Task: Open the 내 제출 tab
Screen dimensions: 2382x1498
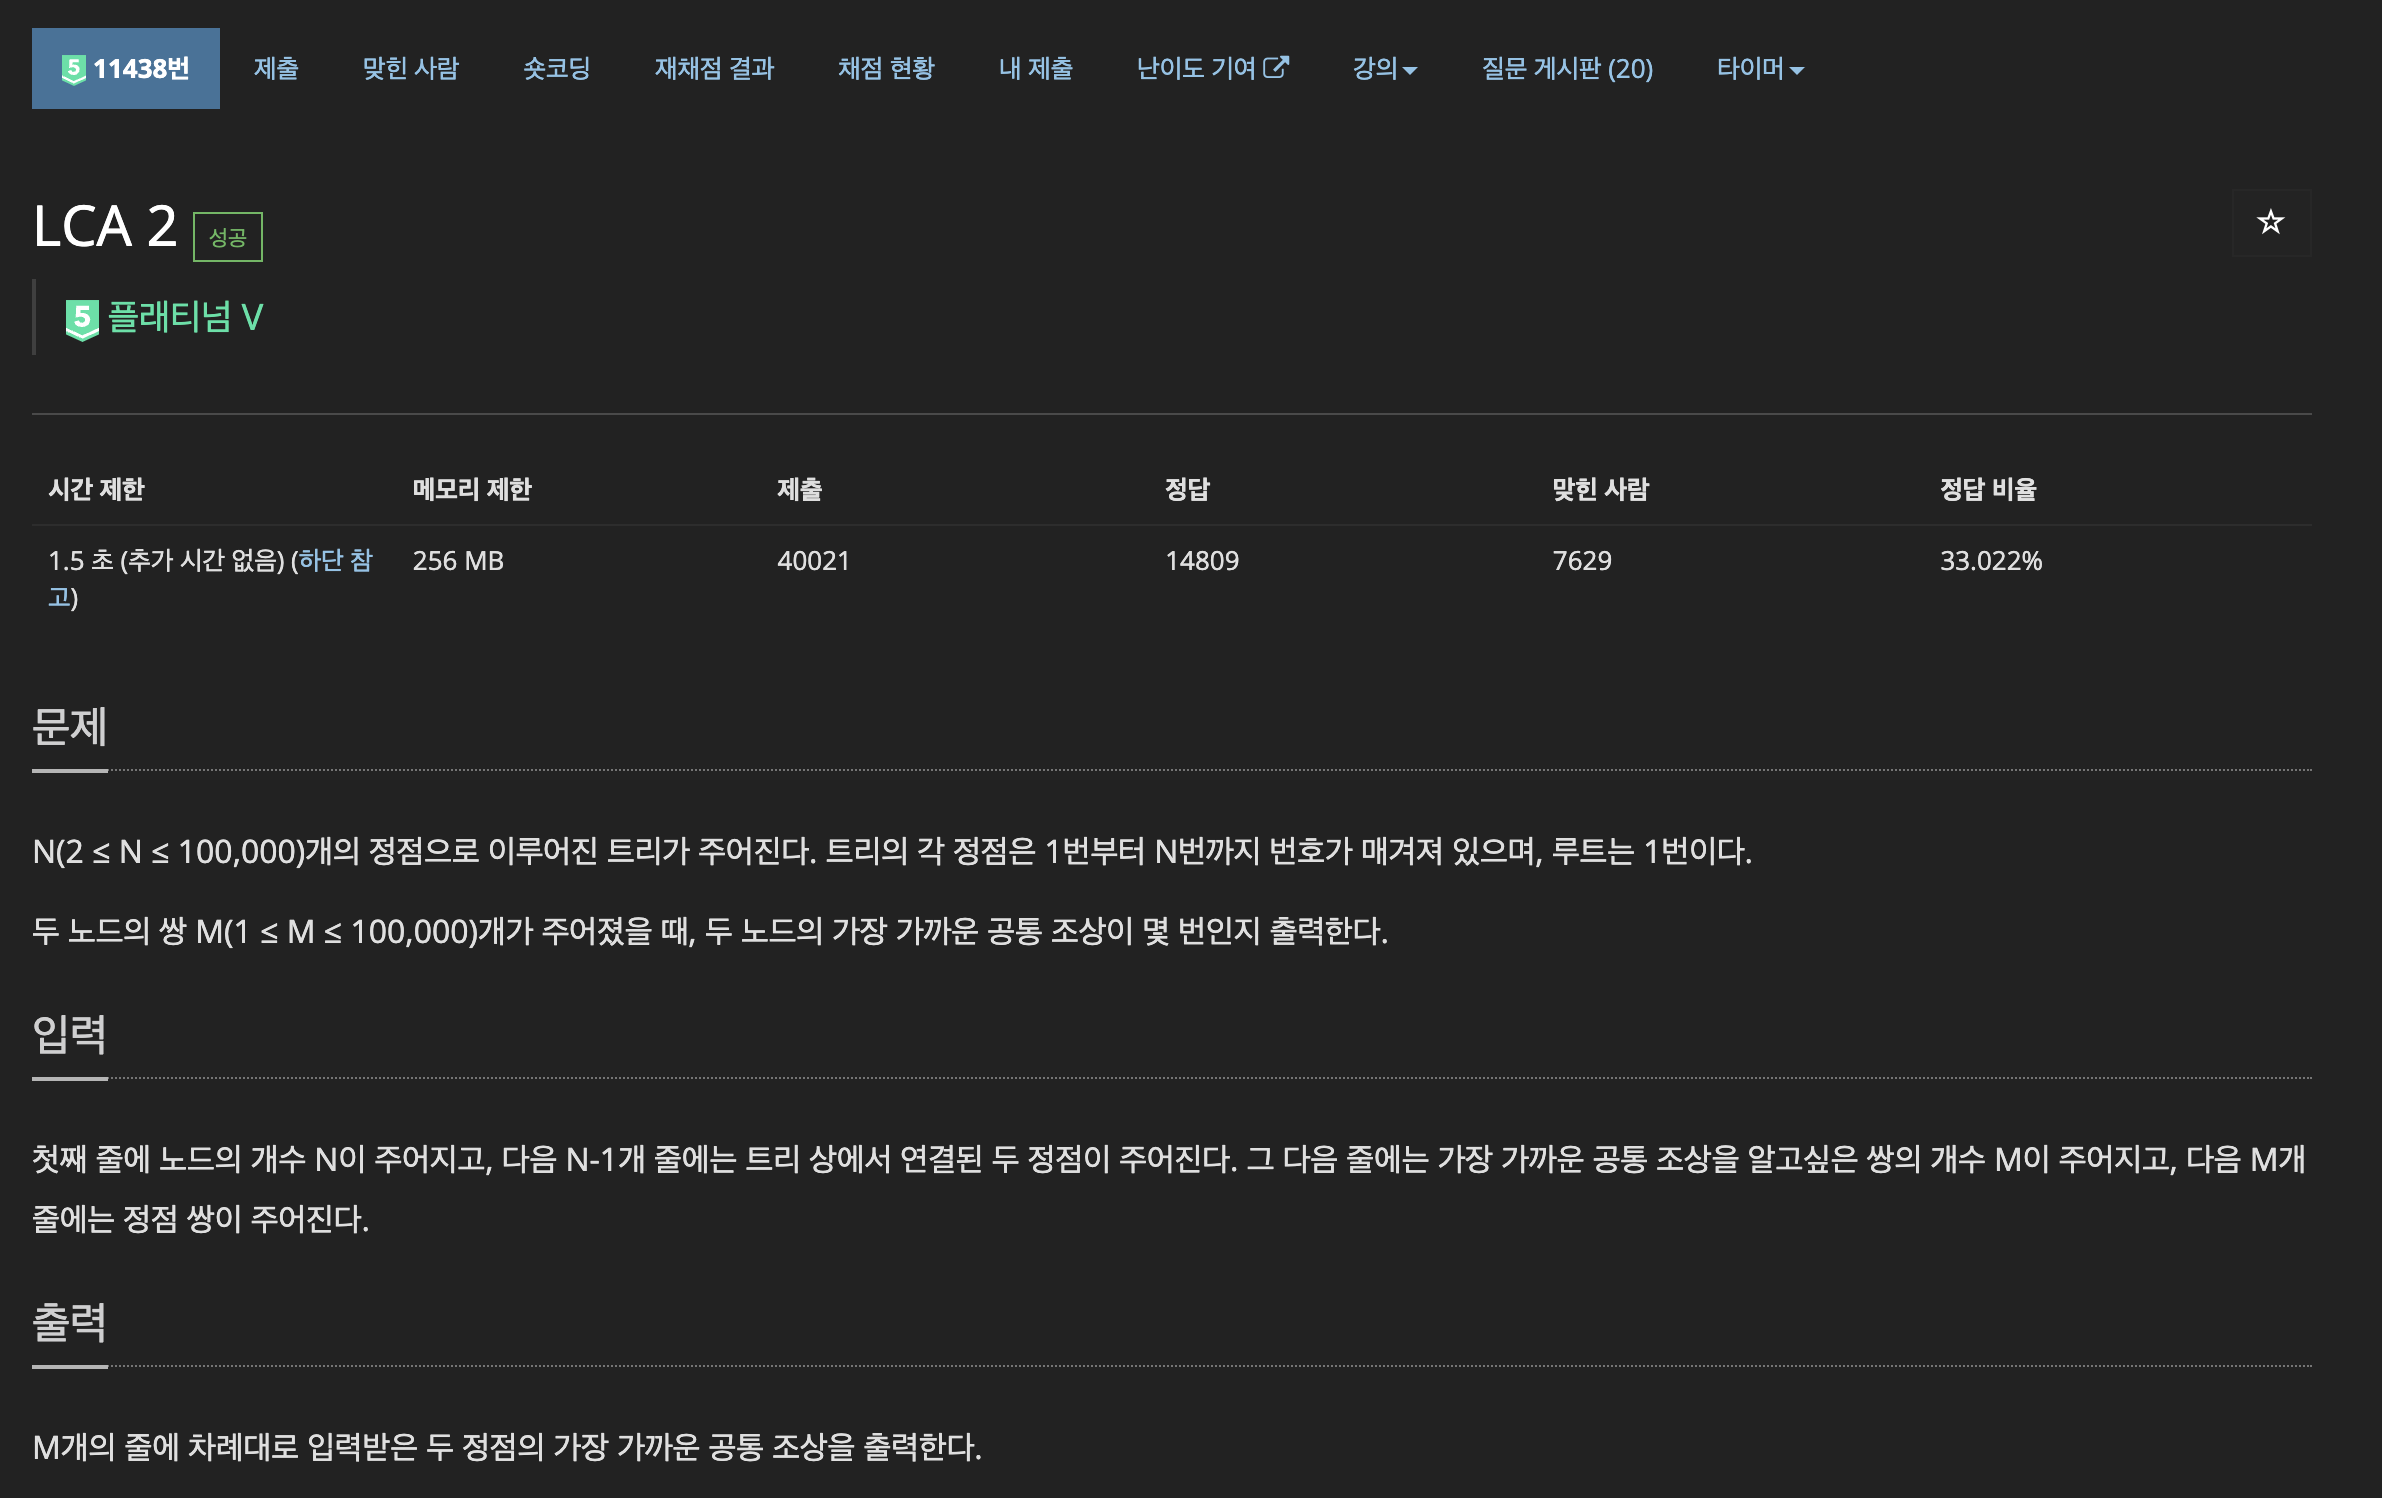Action: tap(1035, 68)
